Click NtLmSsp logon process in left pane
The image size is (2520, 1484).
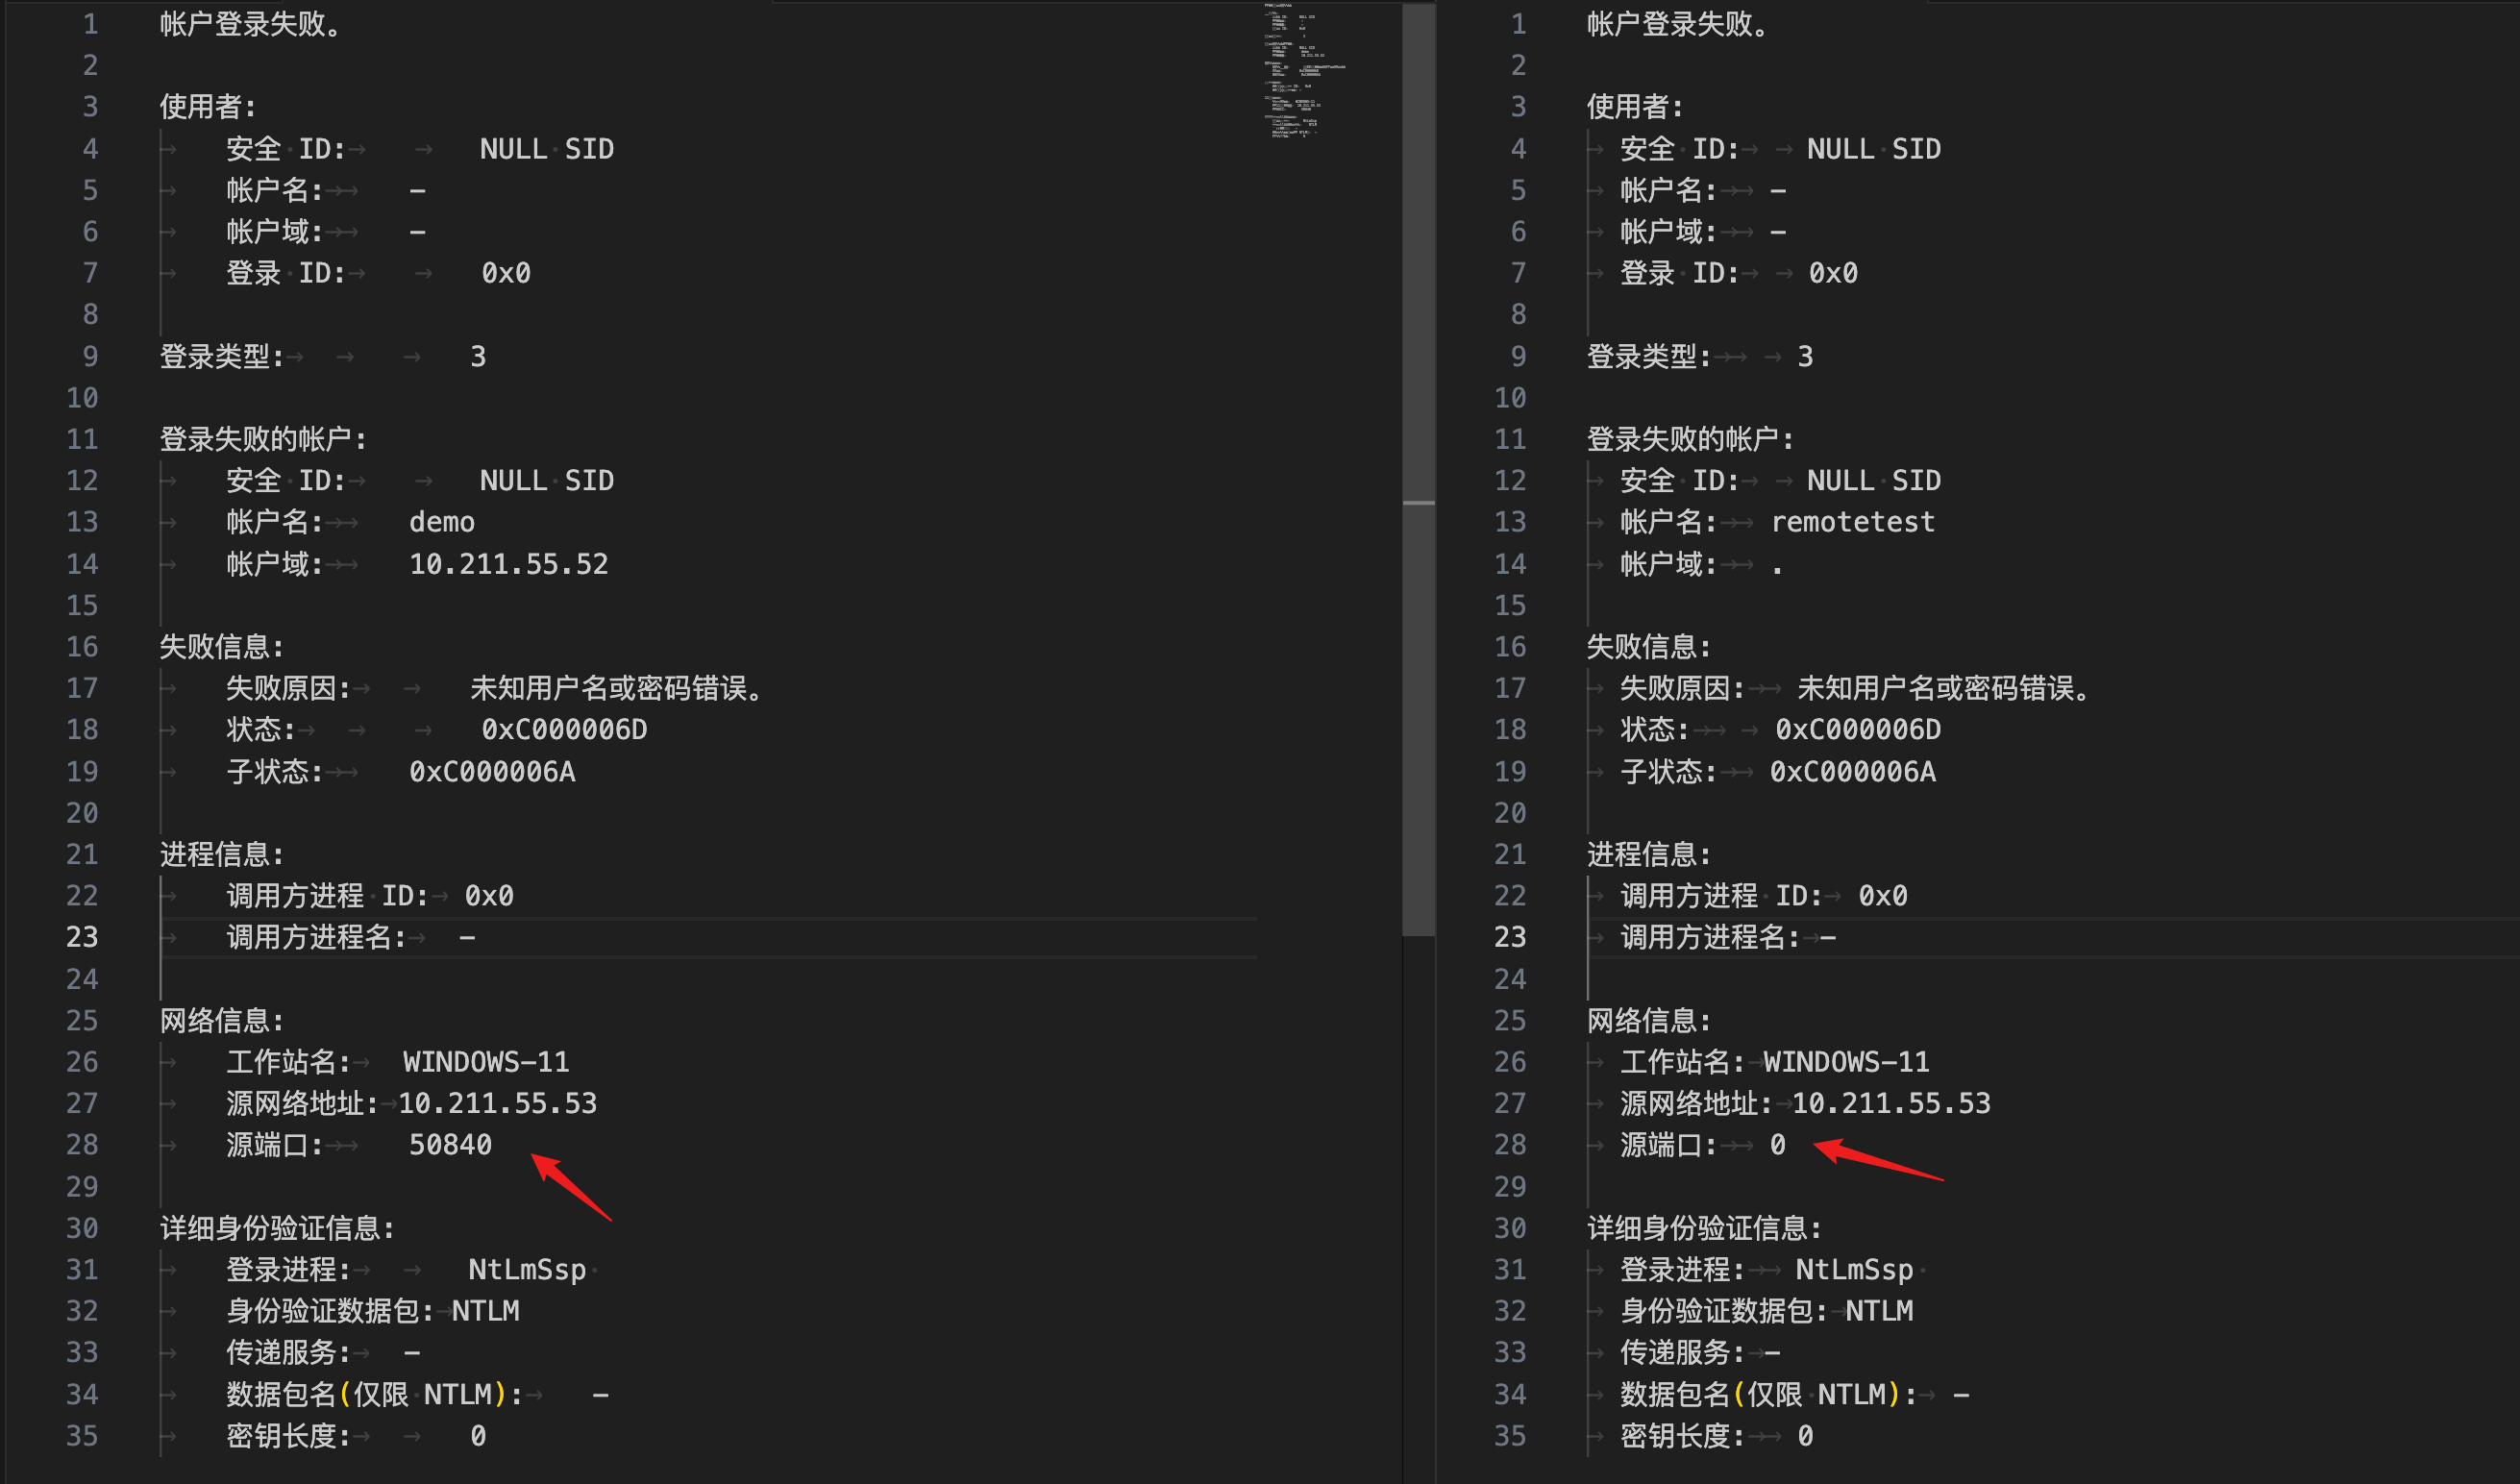pos(527,1270)
